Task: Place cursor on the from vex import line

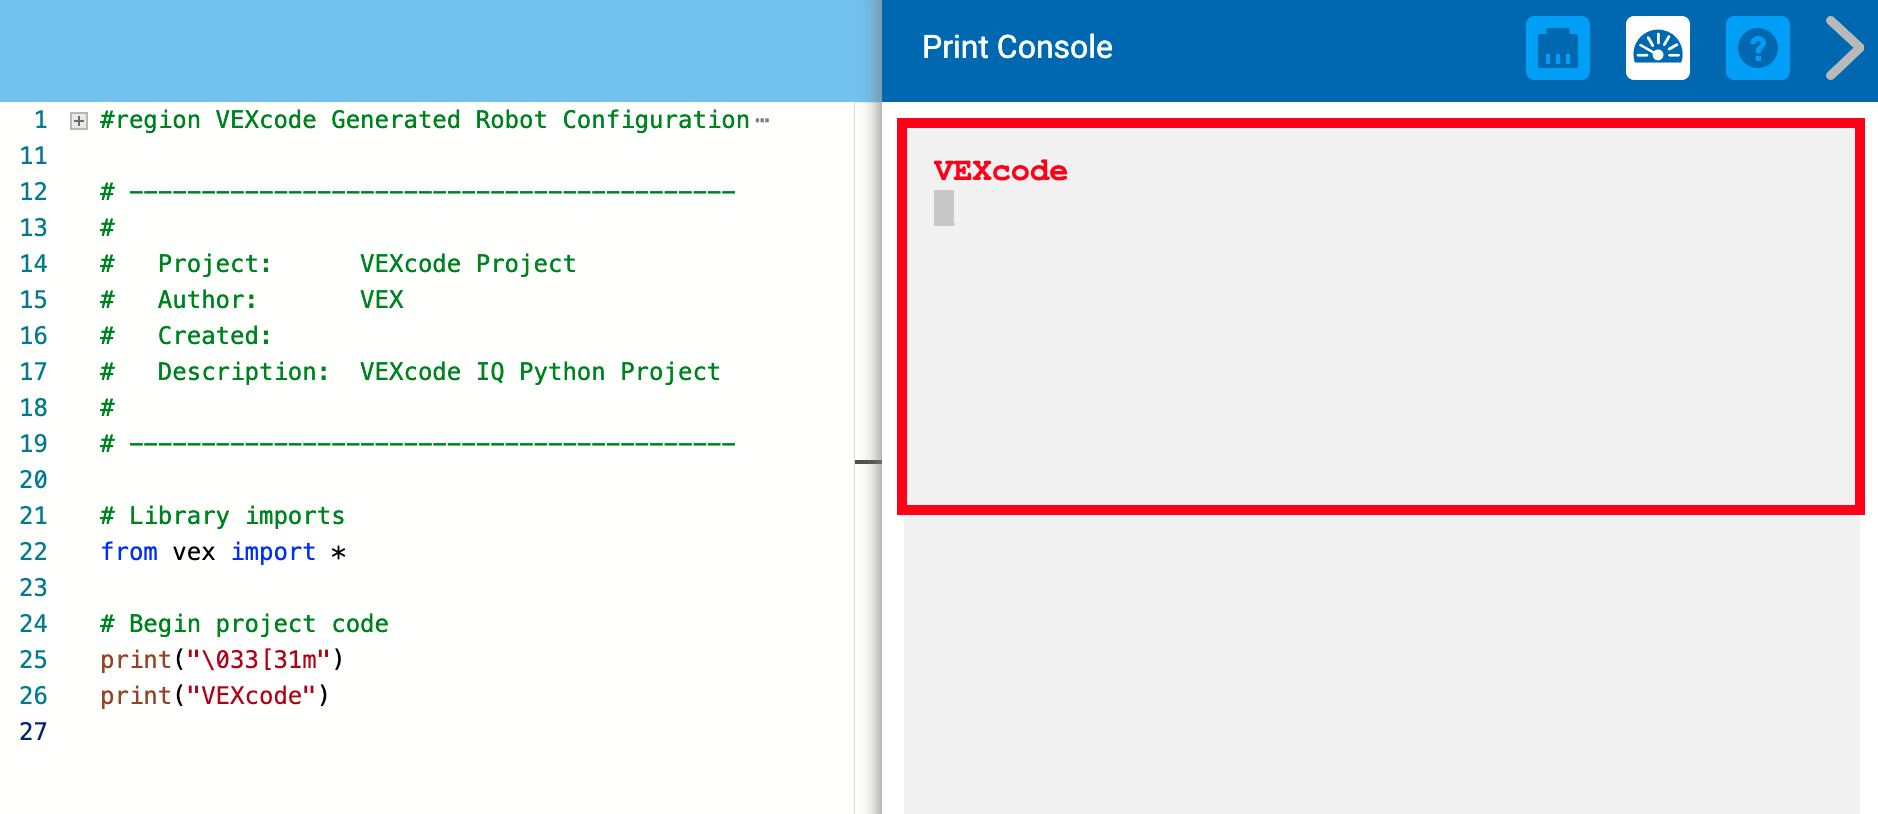Action: pyautogui.click(x=222, y=551)
